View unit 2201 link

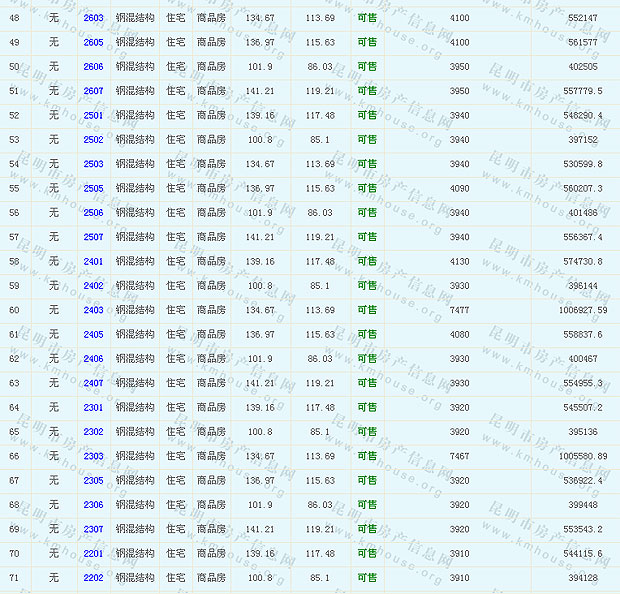coord(93,553)
